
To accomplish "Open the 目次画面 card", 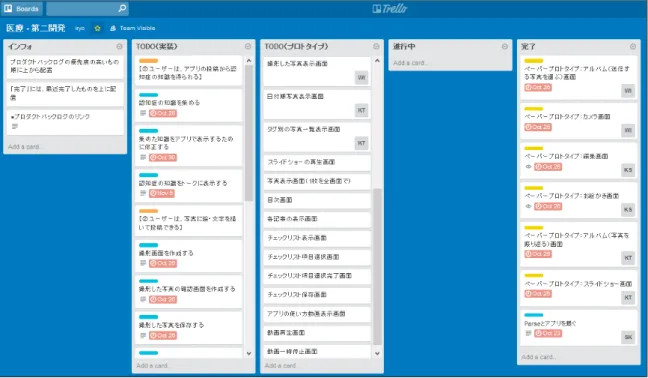I will (x=317, y=200).
